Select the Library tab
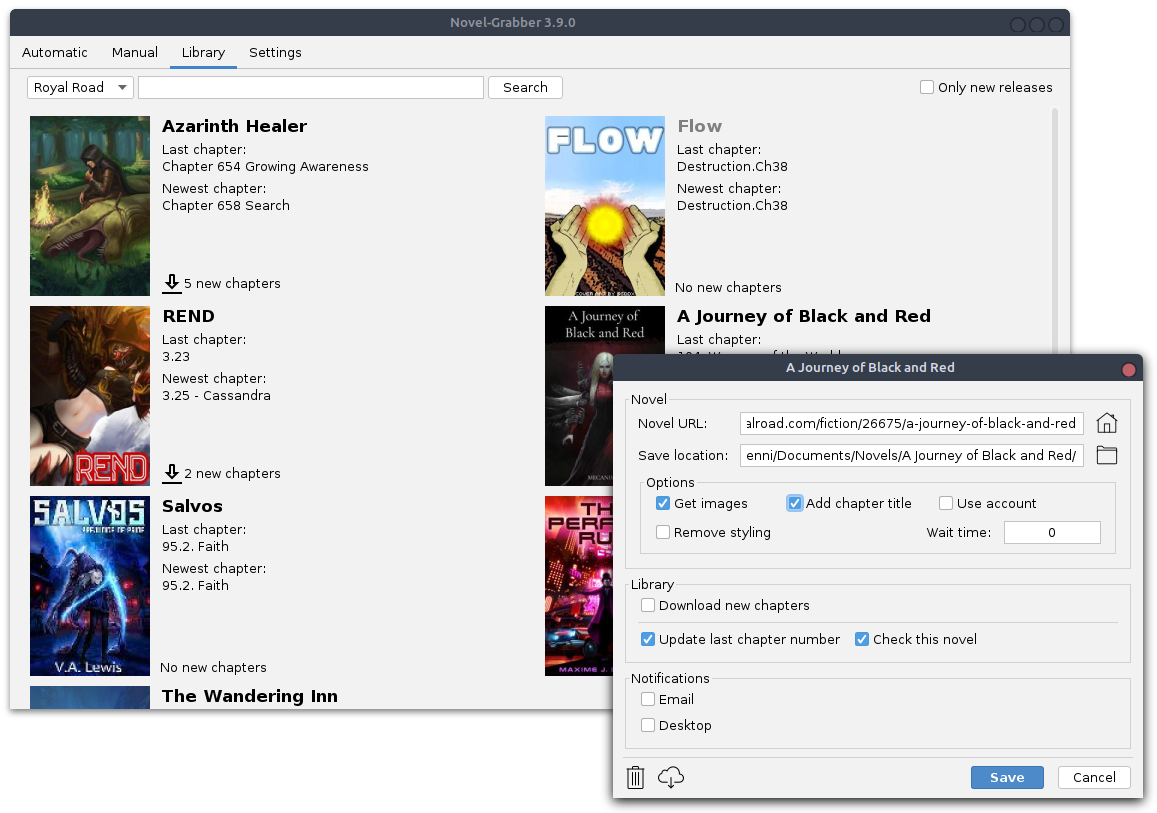The height and width of the screenshot is (813, 1157). 203,52
